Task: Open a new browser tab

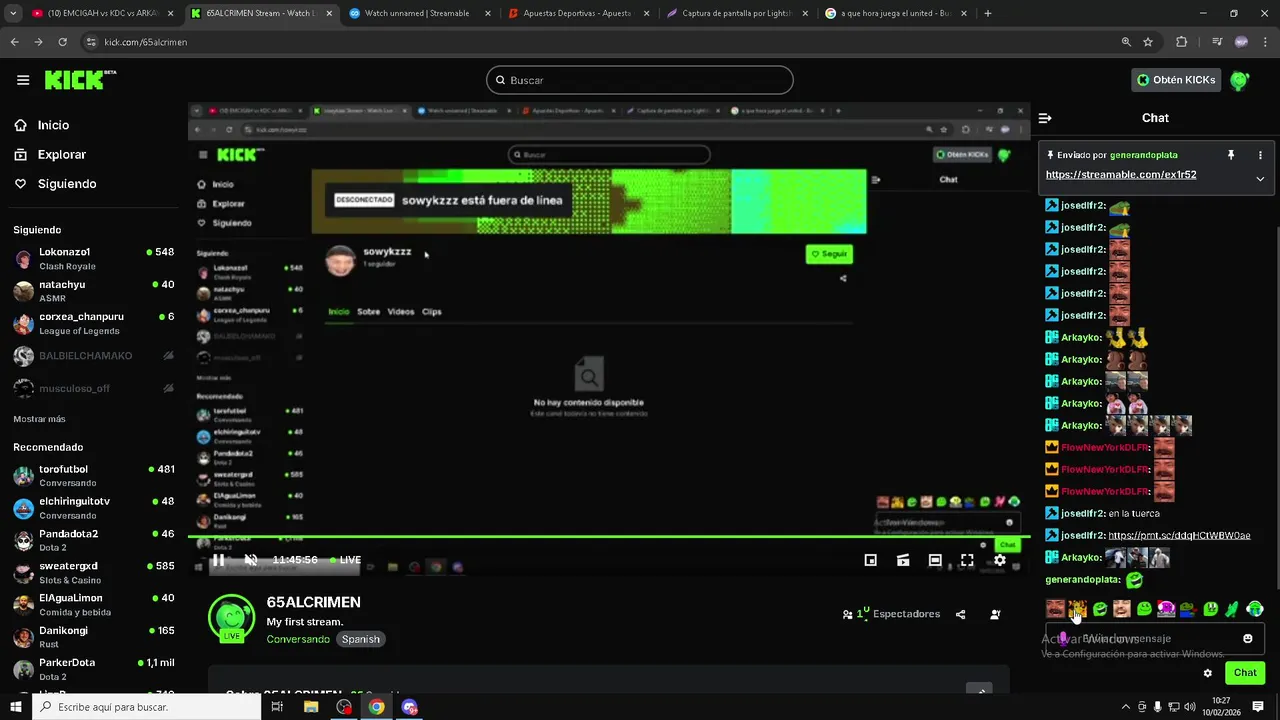Action: 988,14
